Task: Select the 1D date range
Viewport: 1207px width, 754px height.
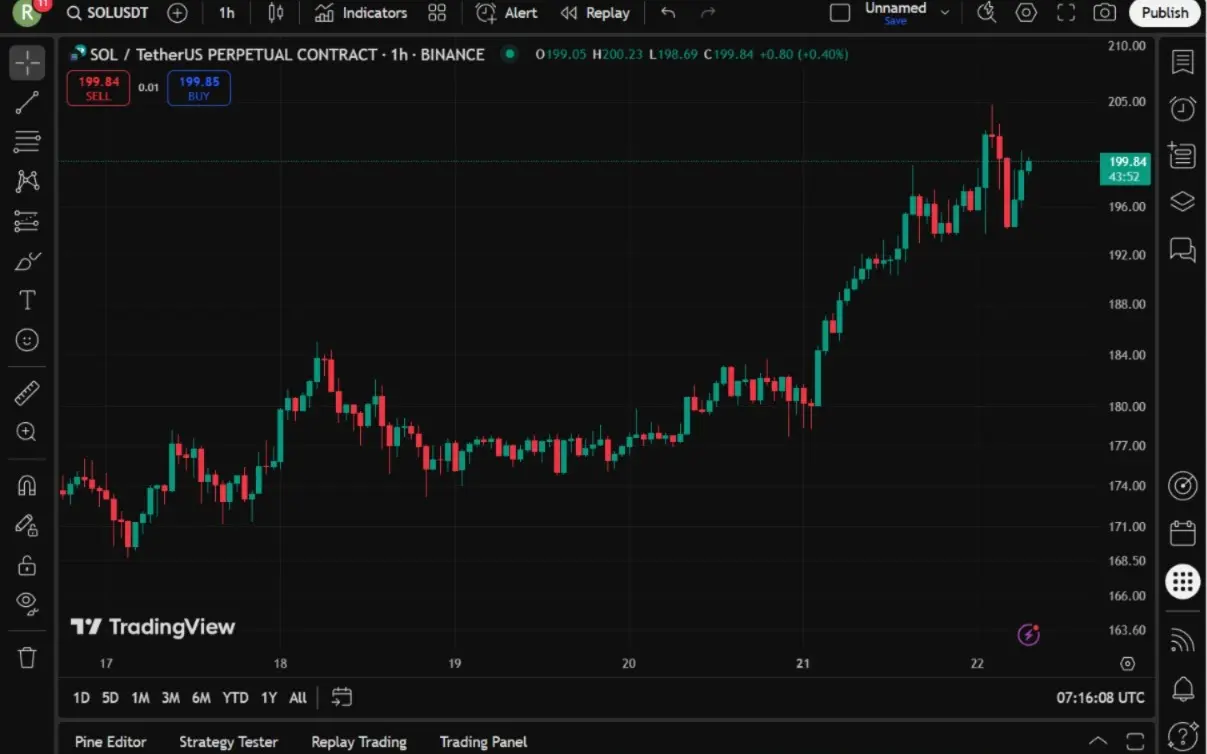Action: [x=81, y=698]
